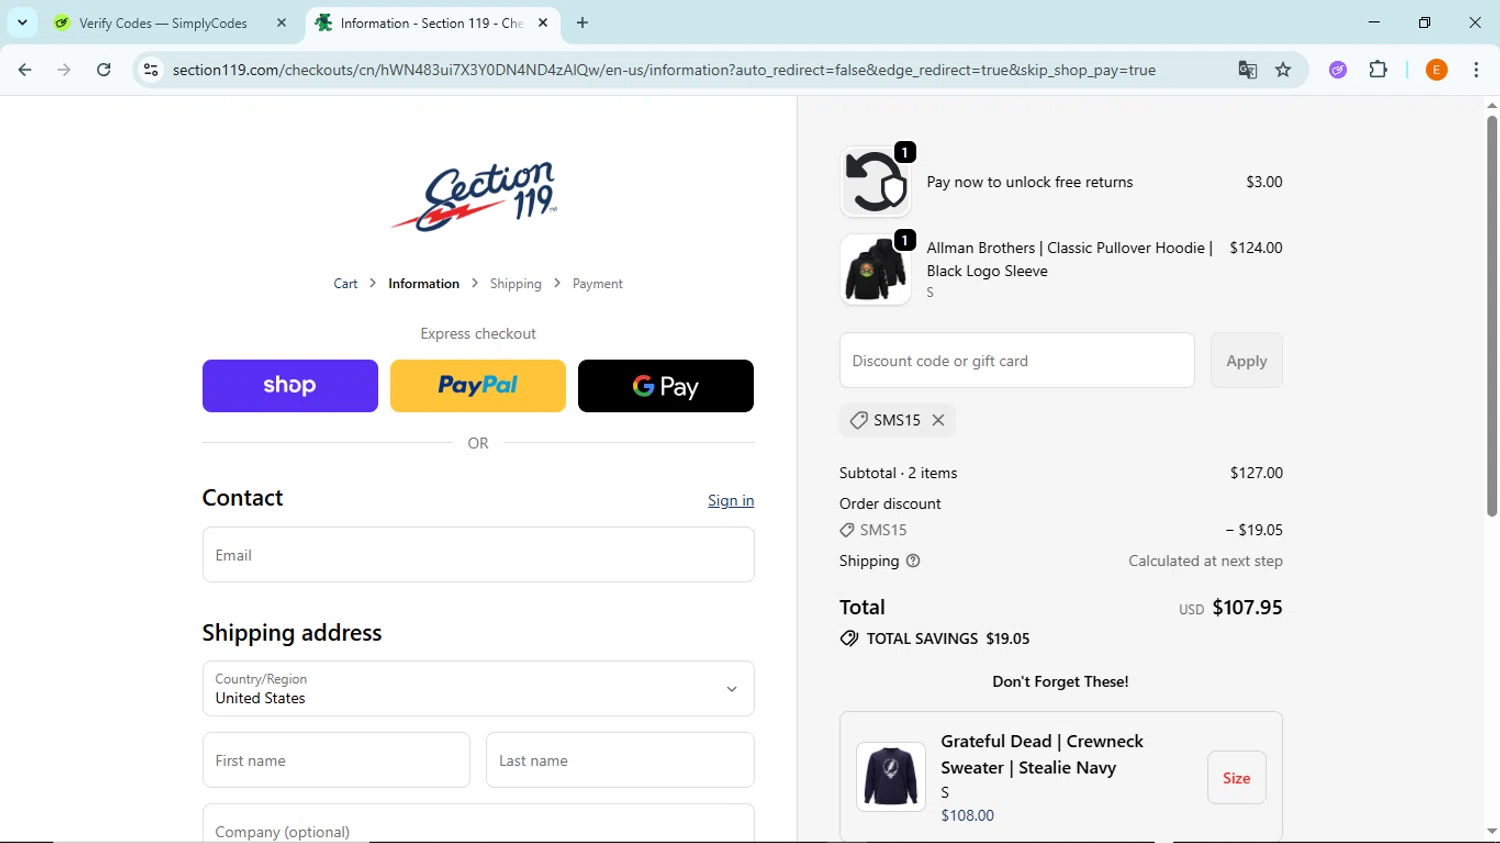
Task: Open the Extensions puzzle icon
Action: coord(1378,70)
